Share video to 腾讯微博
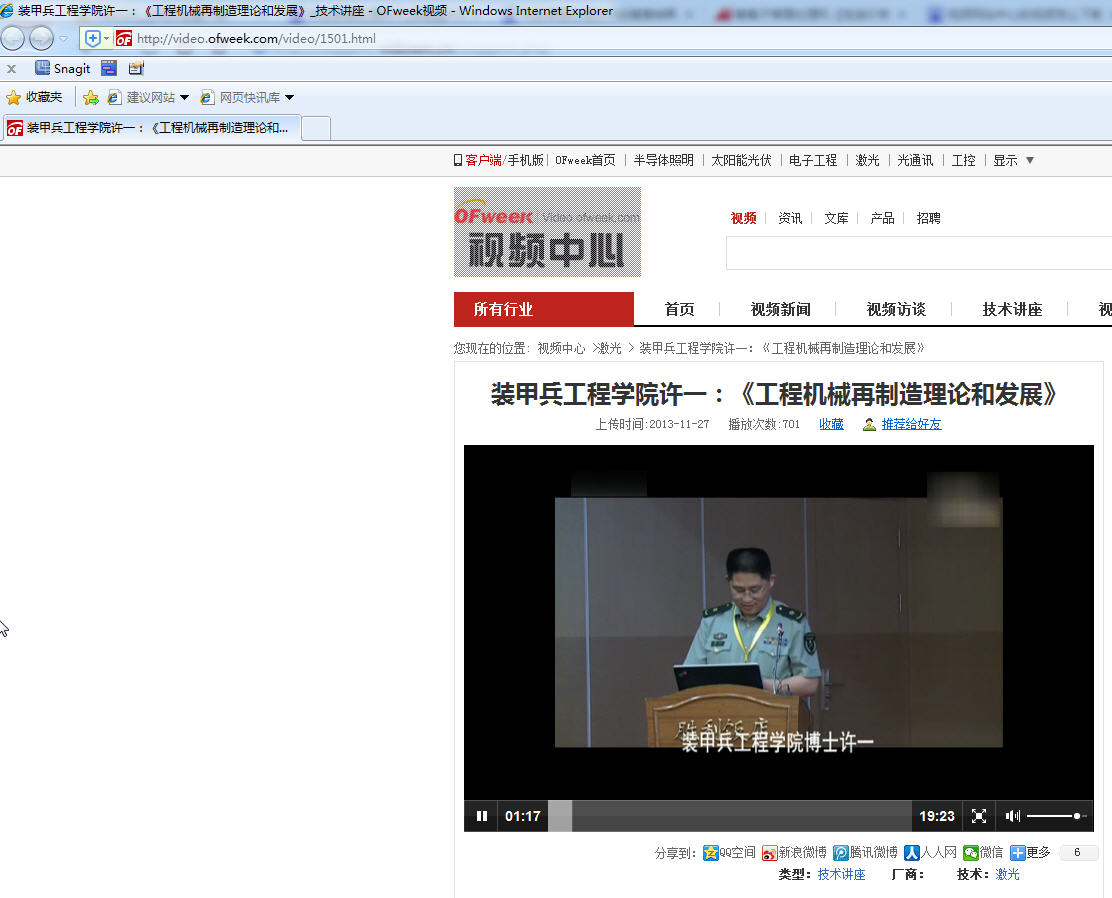This screenshot has width=1112, height=898. click(x=841, y=853)
